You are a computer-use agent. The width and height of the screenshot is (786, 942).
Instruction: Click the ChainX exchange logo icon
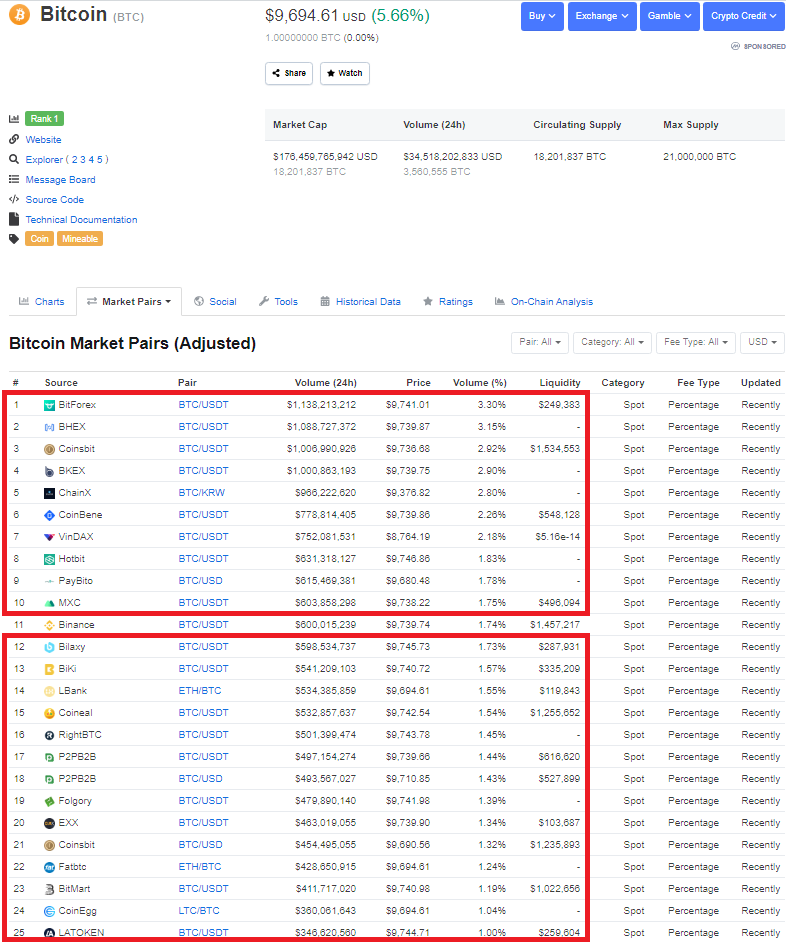[x=49, y=493]
